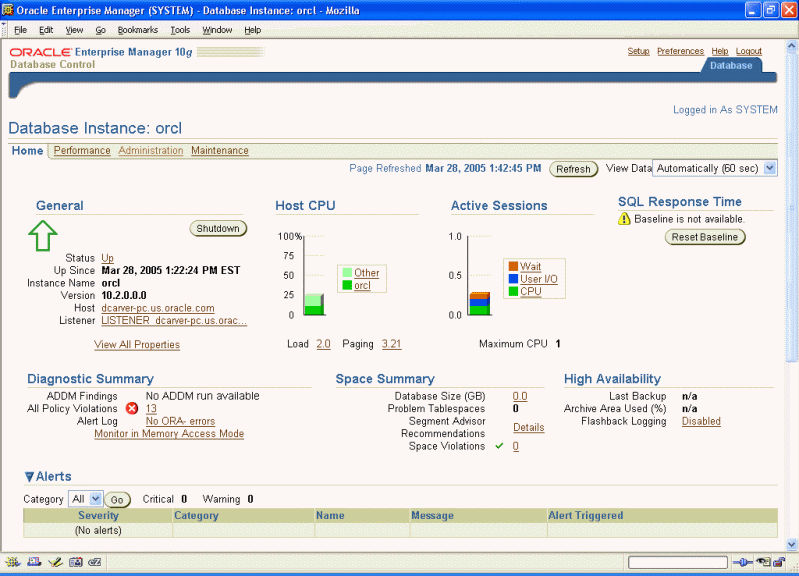Switch to the Performance tab
Screen dimensions: 799x576
(82, 151)
